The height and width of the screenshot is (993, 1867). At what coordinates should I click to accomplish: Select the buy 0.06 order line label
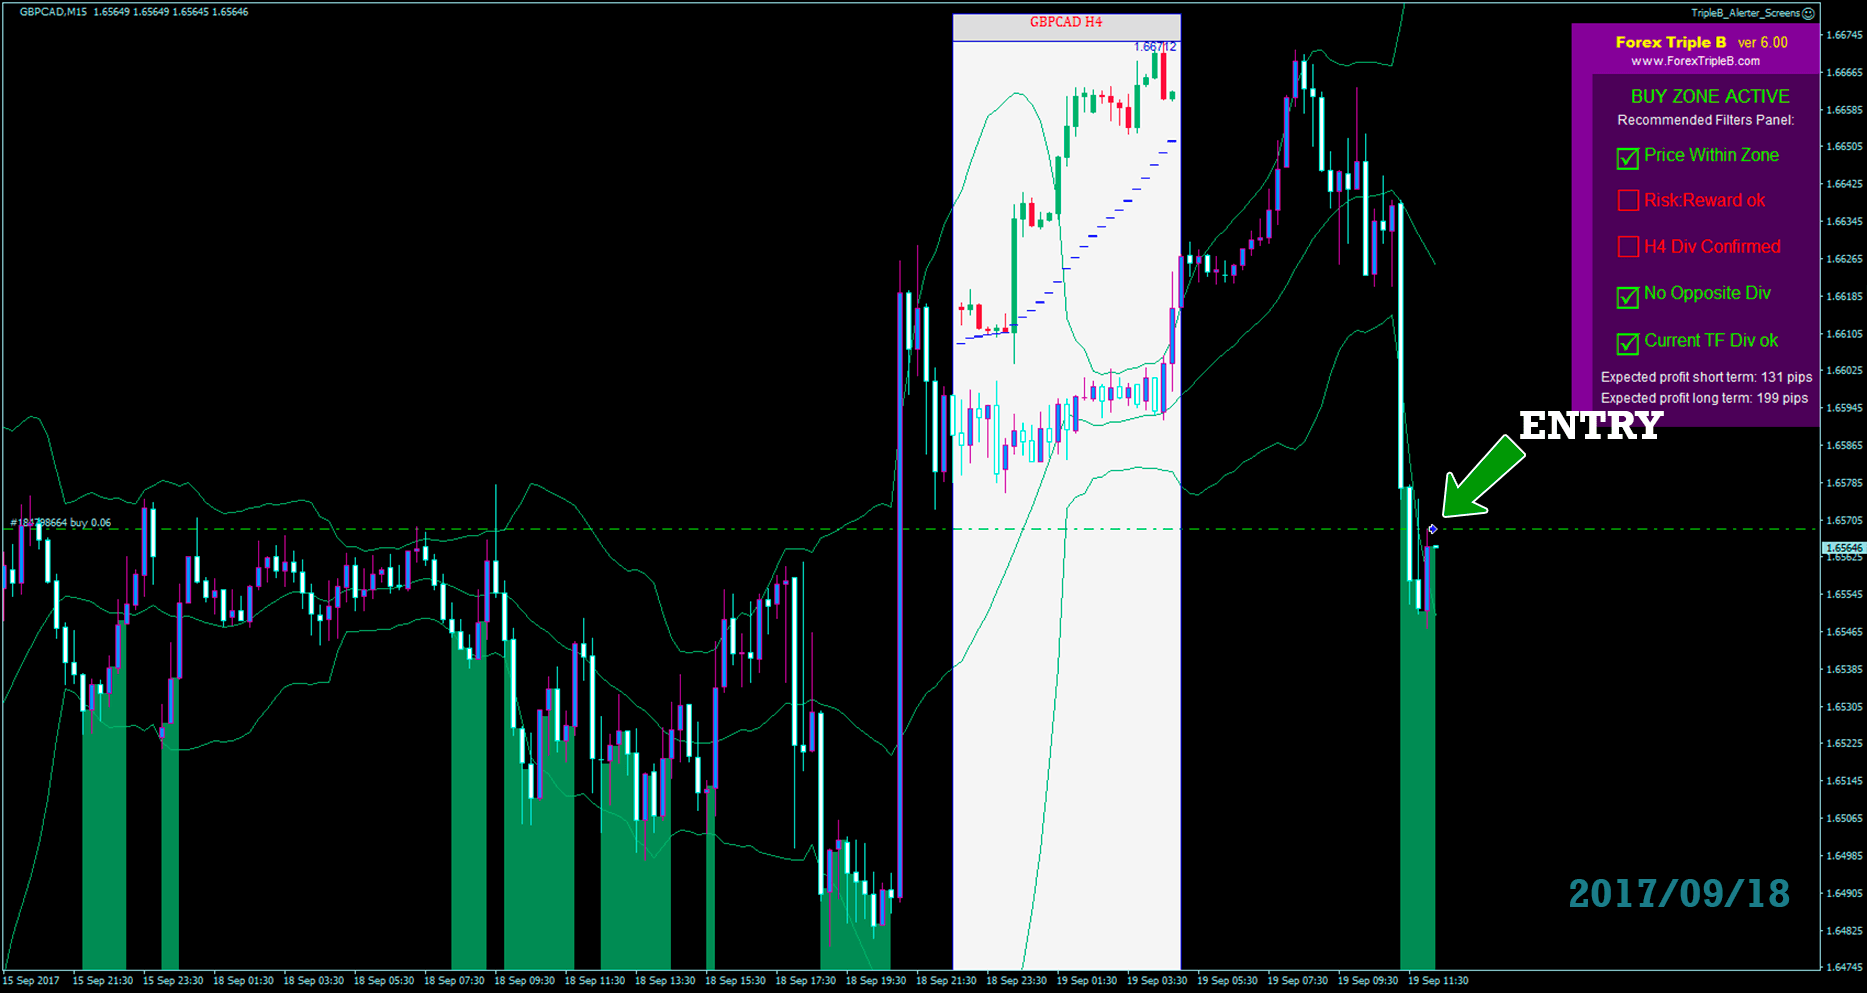61,523
